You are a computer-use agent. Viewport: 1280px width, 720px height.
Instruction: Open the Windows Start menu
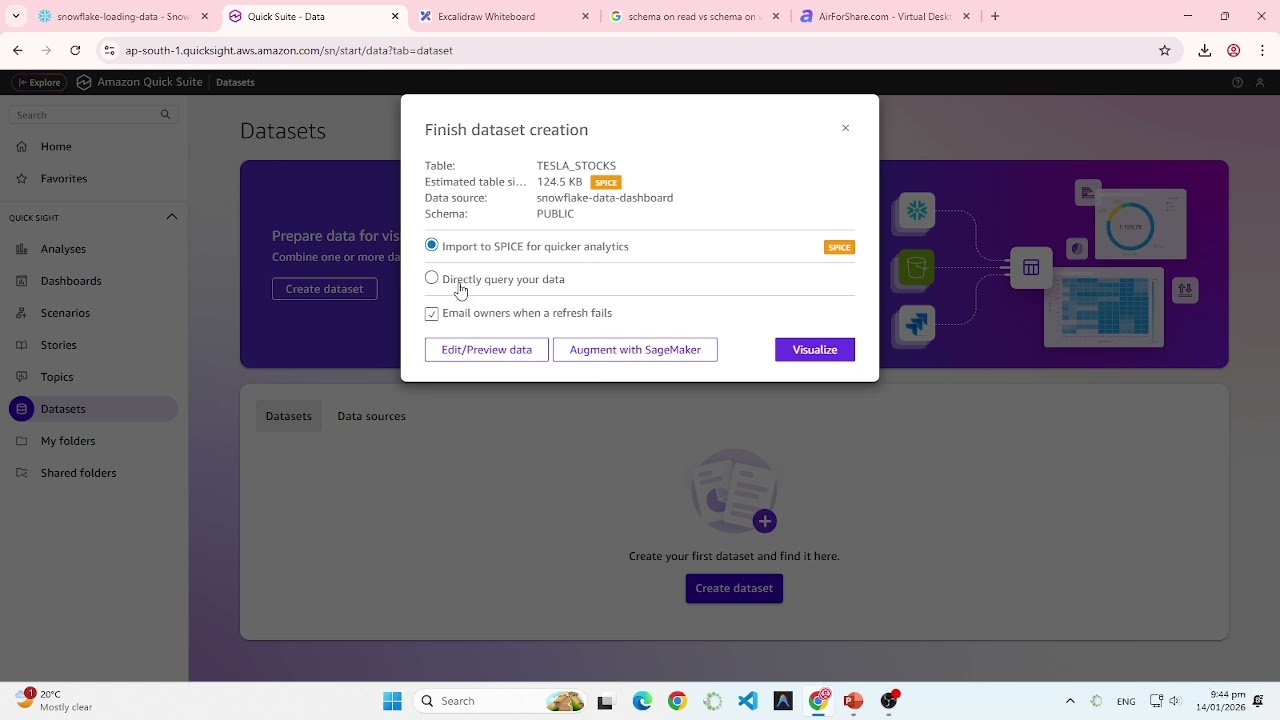[393, 701]
